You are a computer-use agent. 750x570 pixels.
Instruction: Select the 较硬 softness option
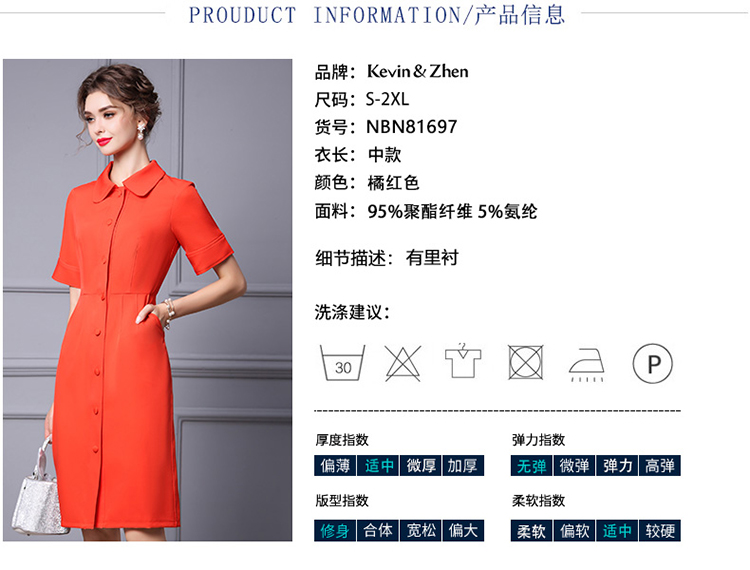(x=660, y=531)
